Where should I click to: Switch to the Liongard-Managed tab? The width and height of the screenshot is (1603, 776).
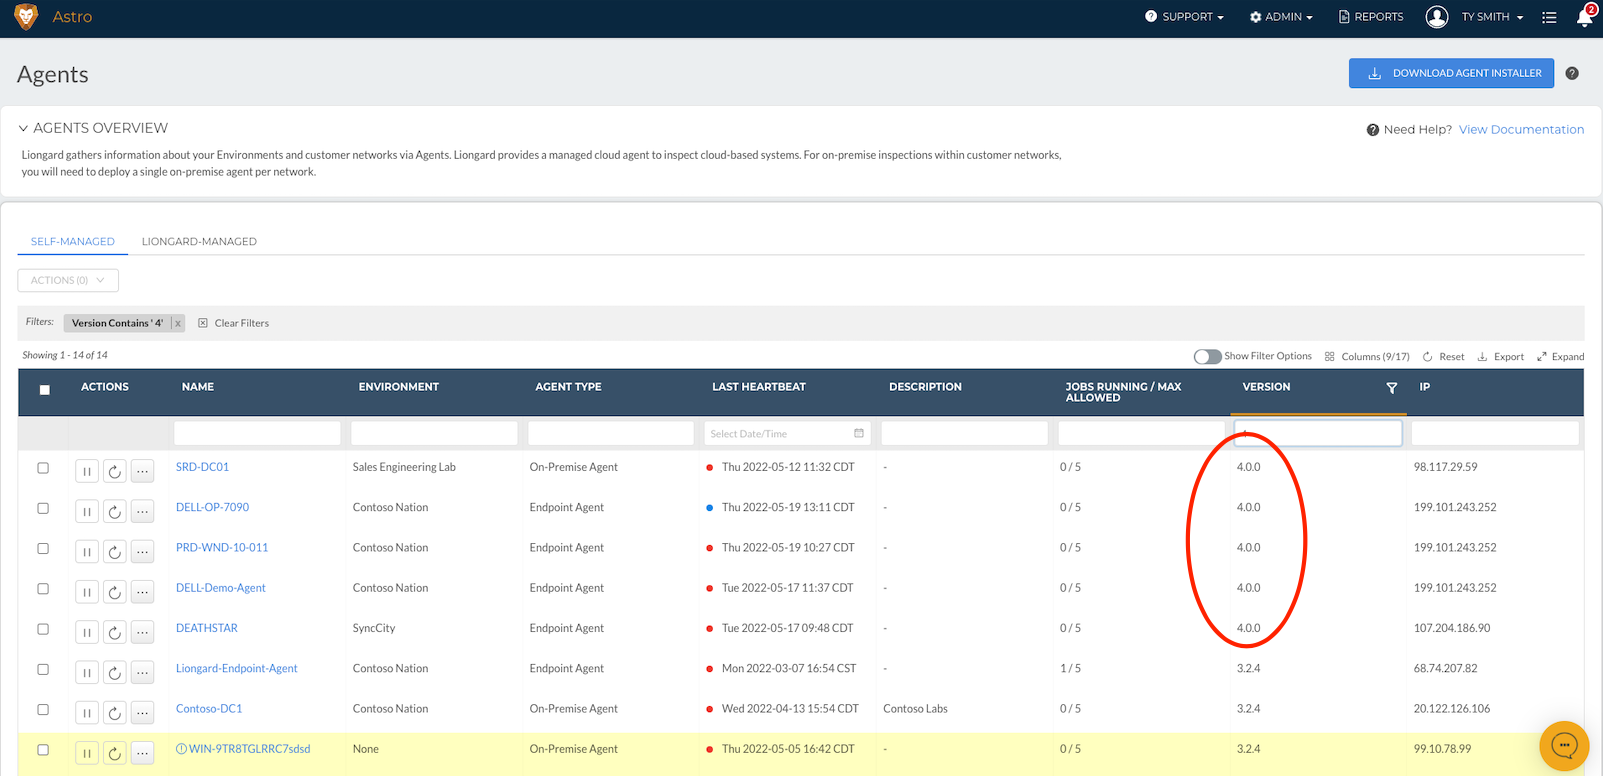199,242
